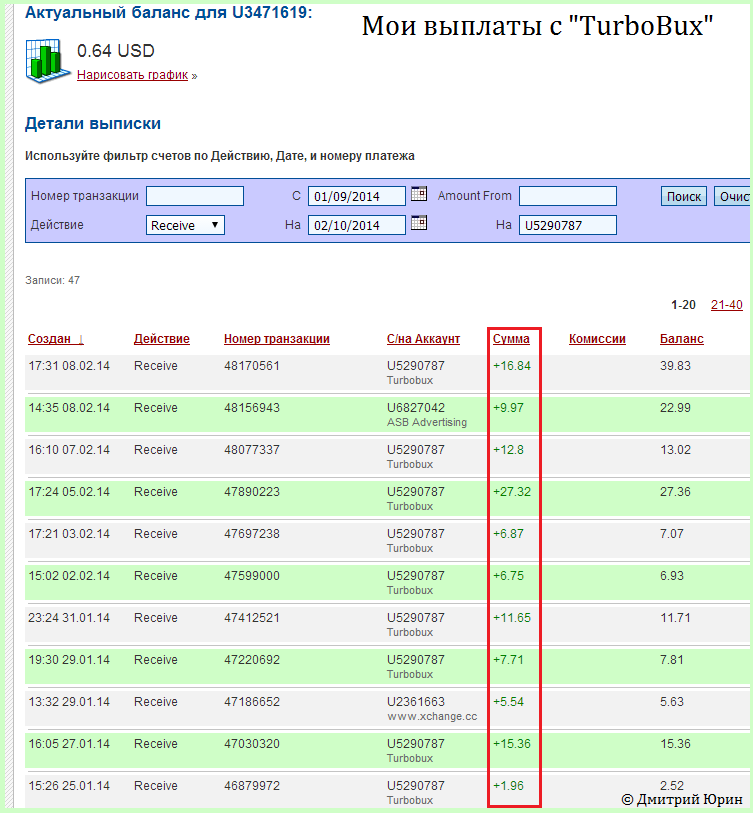The height and width of the screenshot is (813, 753).
Task: Select the amount +11.65
Action: (512, 618)
